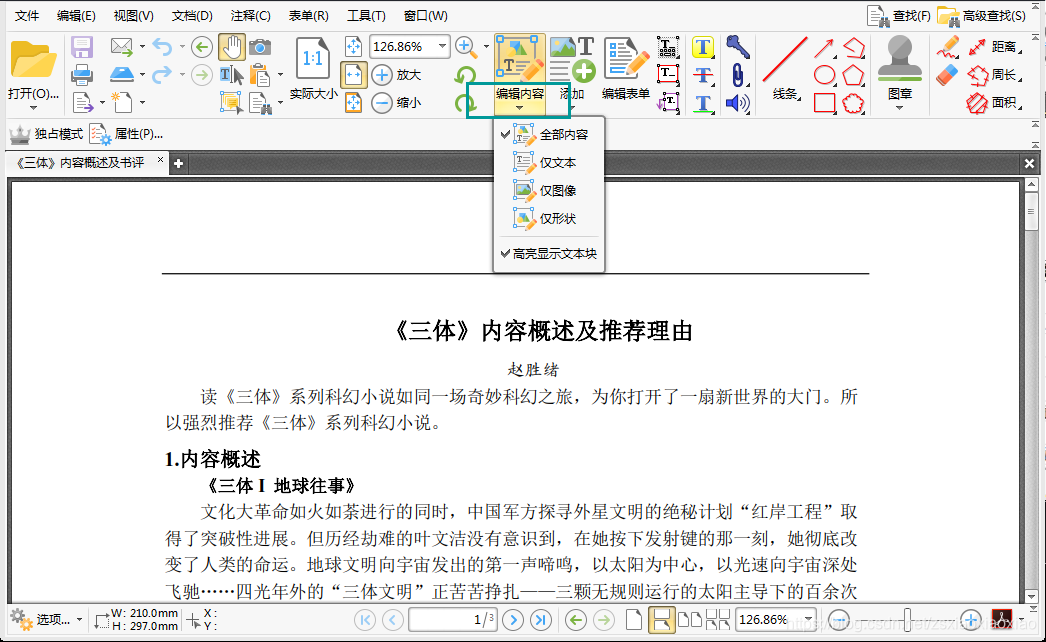Pick the red arrow drawing tool
The height and width of the screenshot is (642, 1046).
click(x=824, y=48)
